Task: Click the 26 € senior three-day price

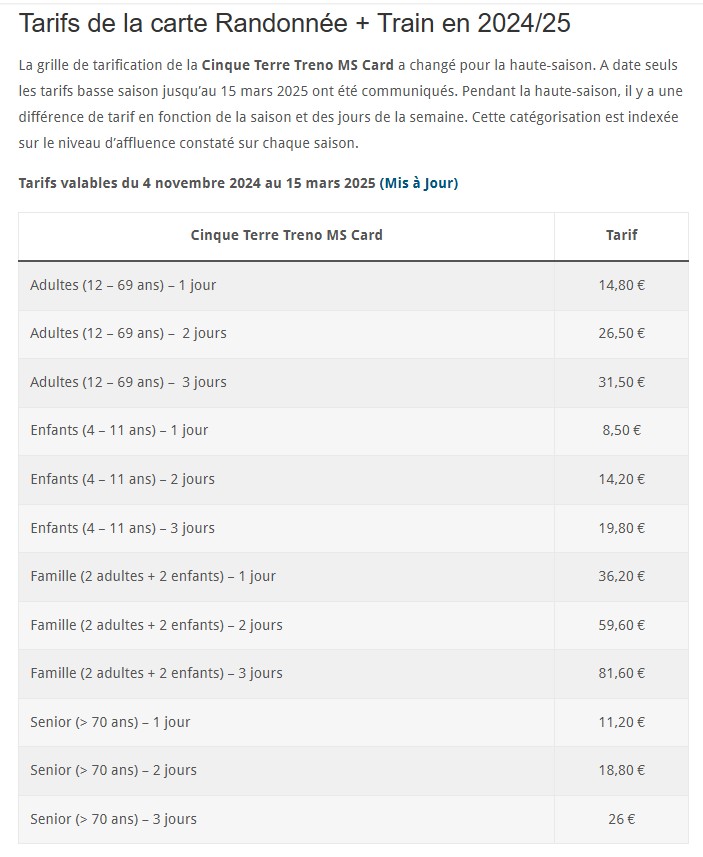Action: coord(622,819)
